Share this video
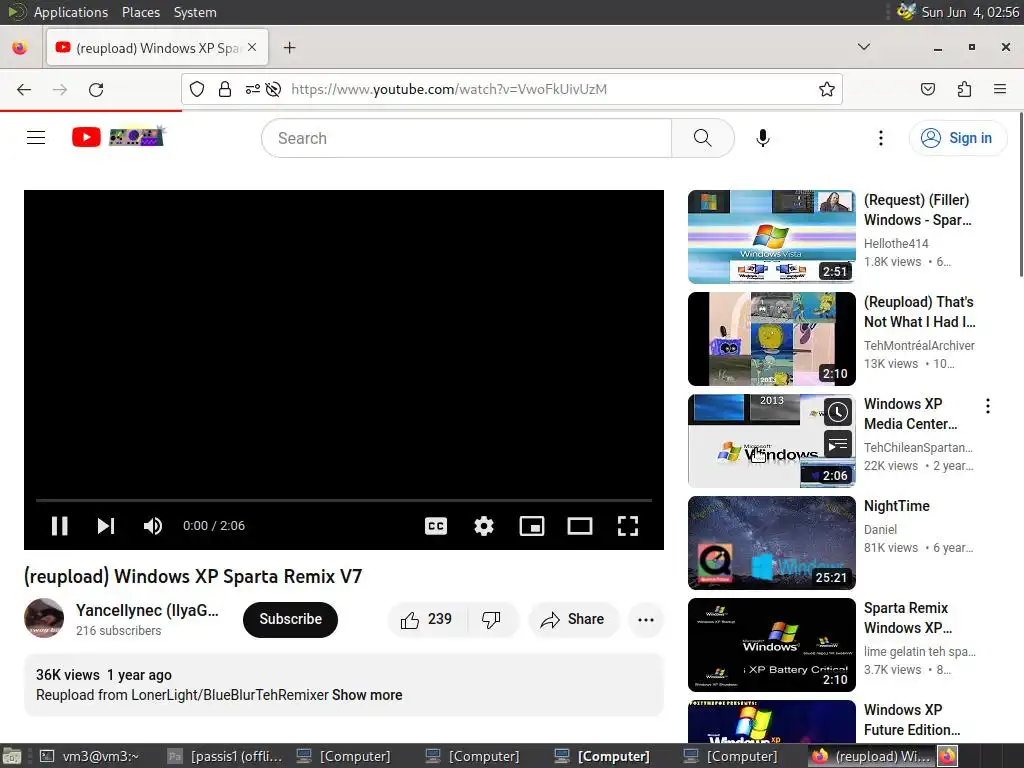This screenshot has width=1024, height=768. point(573,619)
